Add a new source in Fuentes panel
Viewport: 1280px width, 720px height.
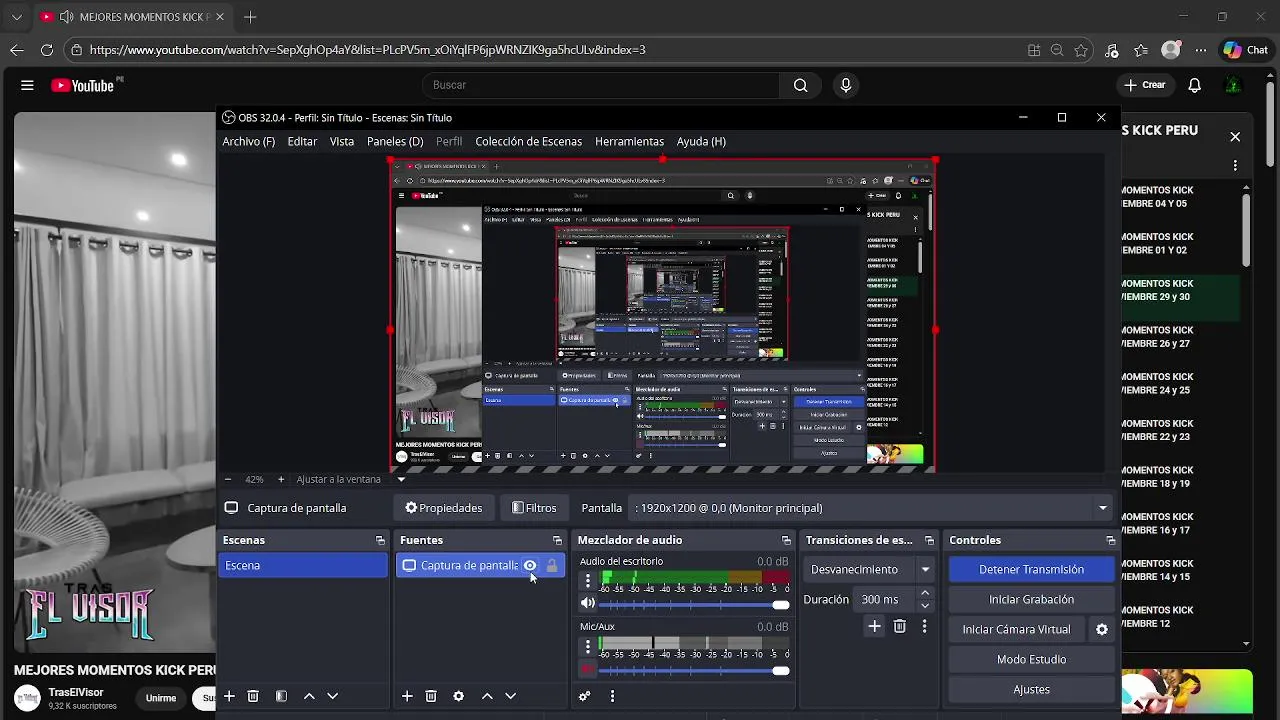tap(407, 696)
